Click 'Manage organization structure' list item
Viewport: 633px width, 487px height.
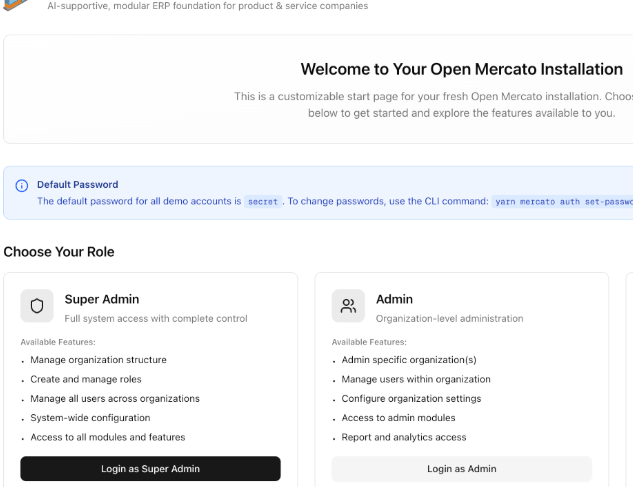98,360
